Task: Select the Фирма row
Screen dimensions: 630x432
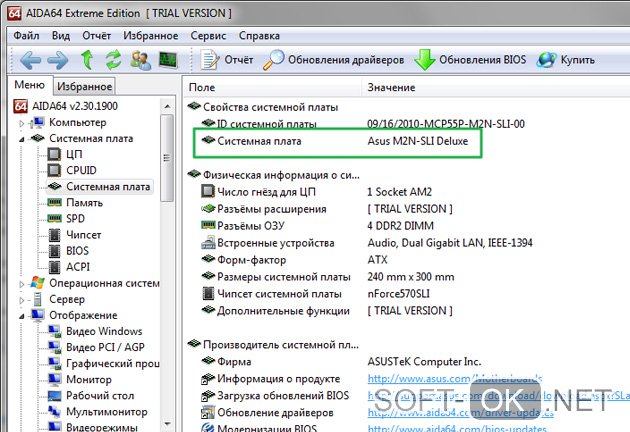Action: (x=341, y=362)
